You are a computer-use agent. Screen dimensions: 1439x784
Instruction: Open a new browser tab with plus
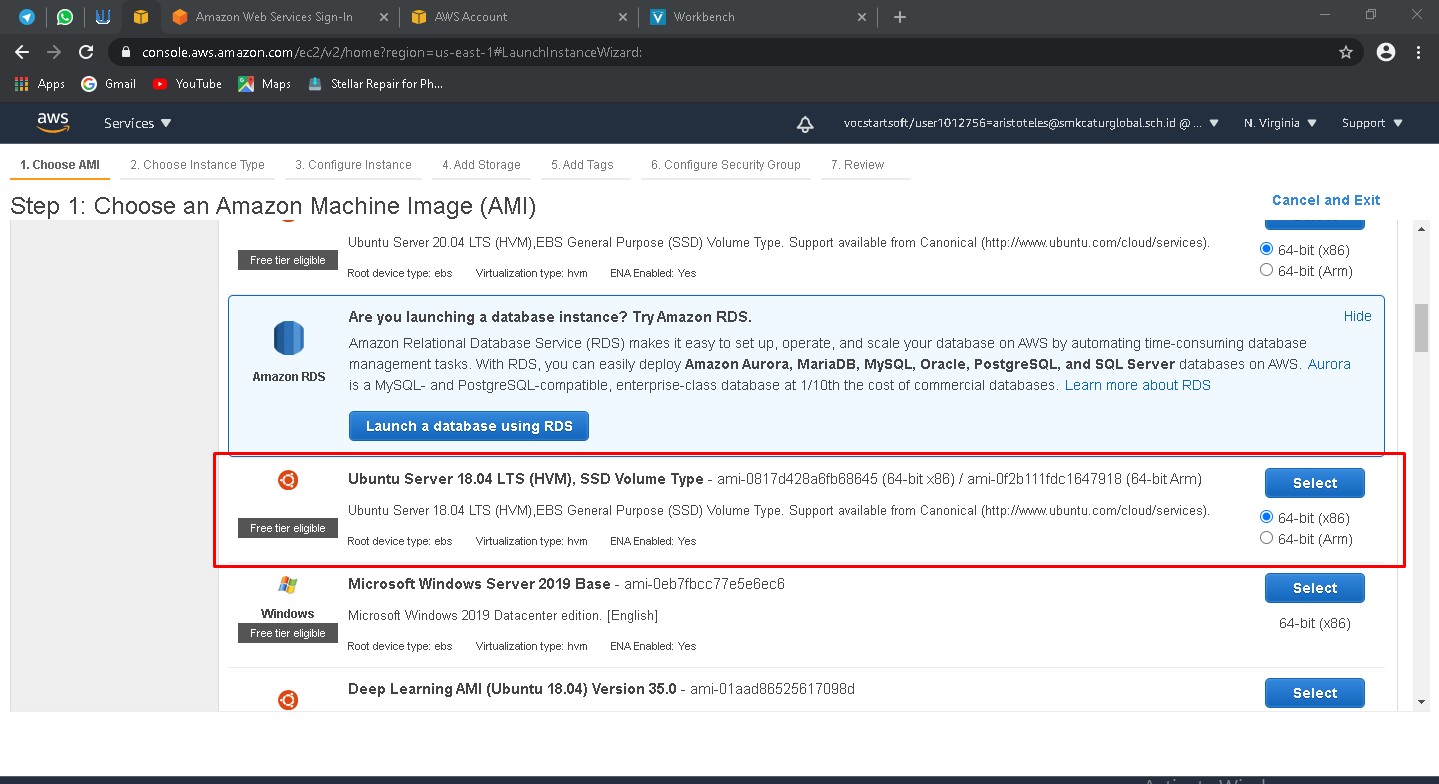(900, 17)
